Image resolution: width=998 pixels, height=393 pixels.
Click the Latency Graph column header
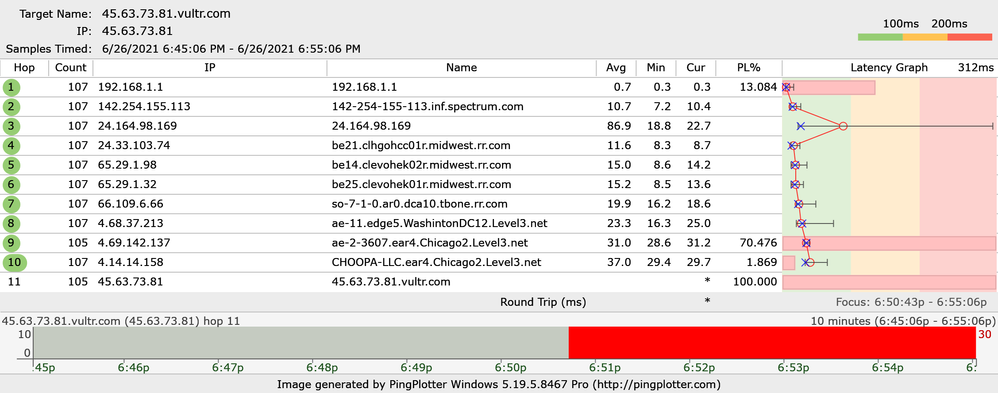coord(889,68)
